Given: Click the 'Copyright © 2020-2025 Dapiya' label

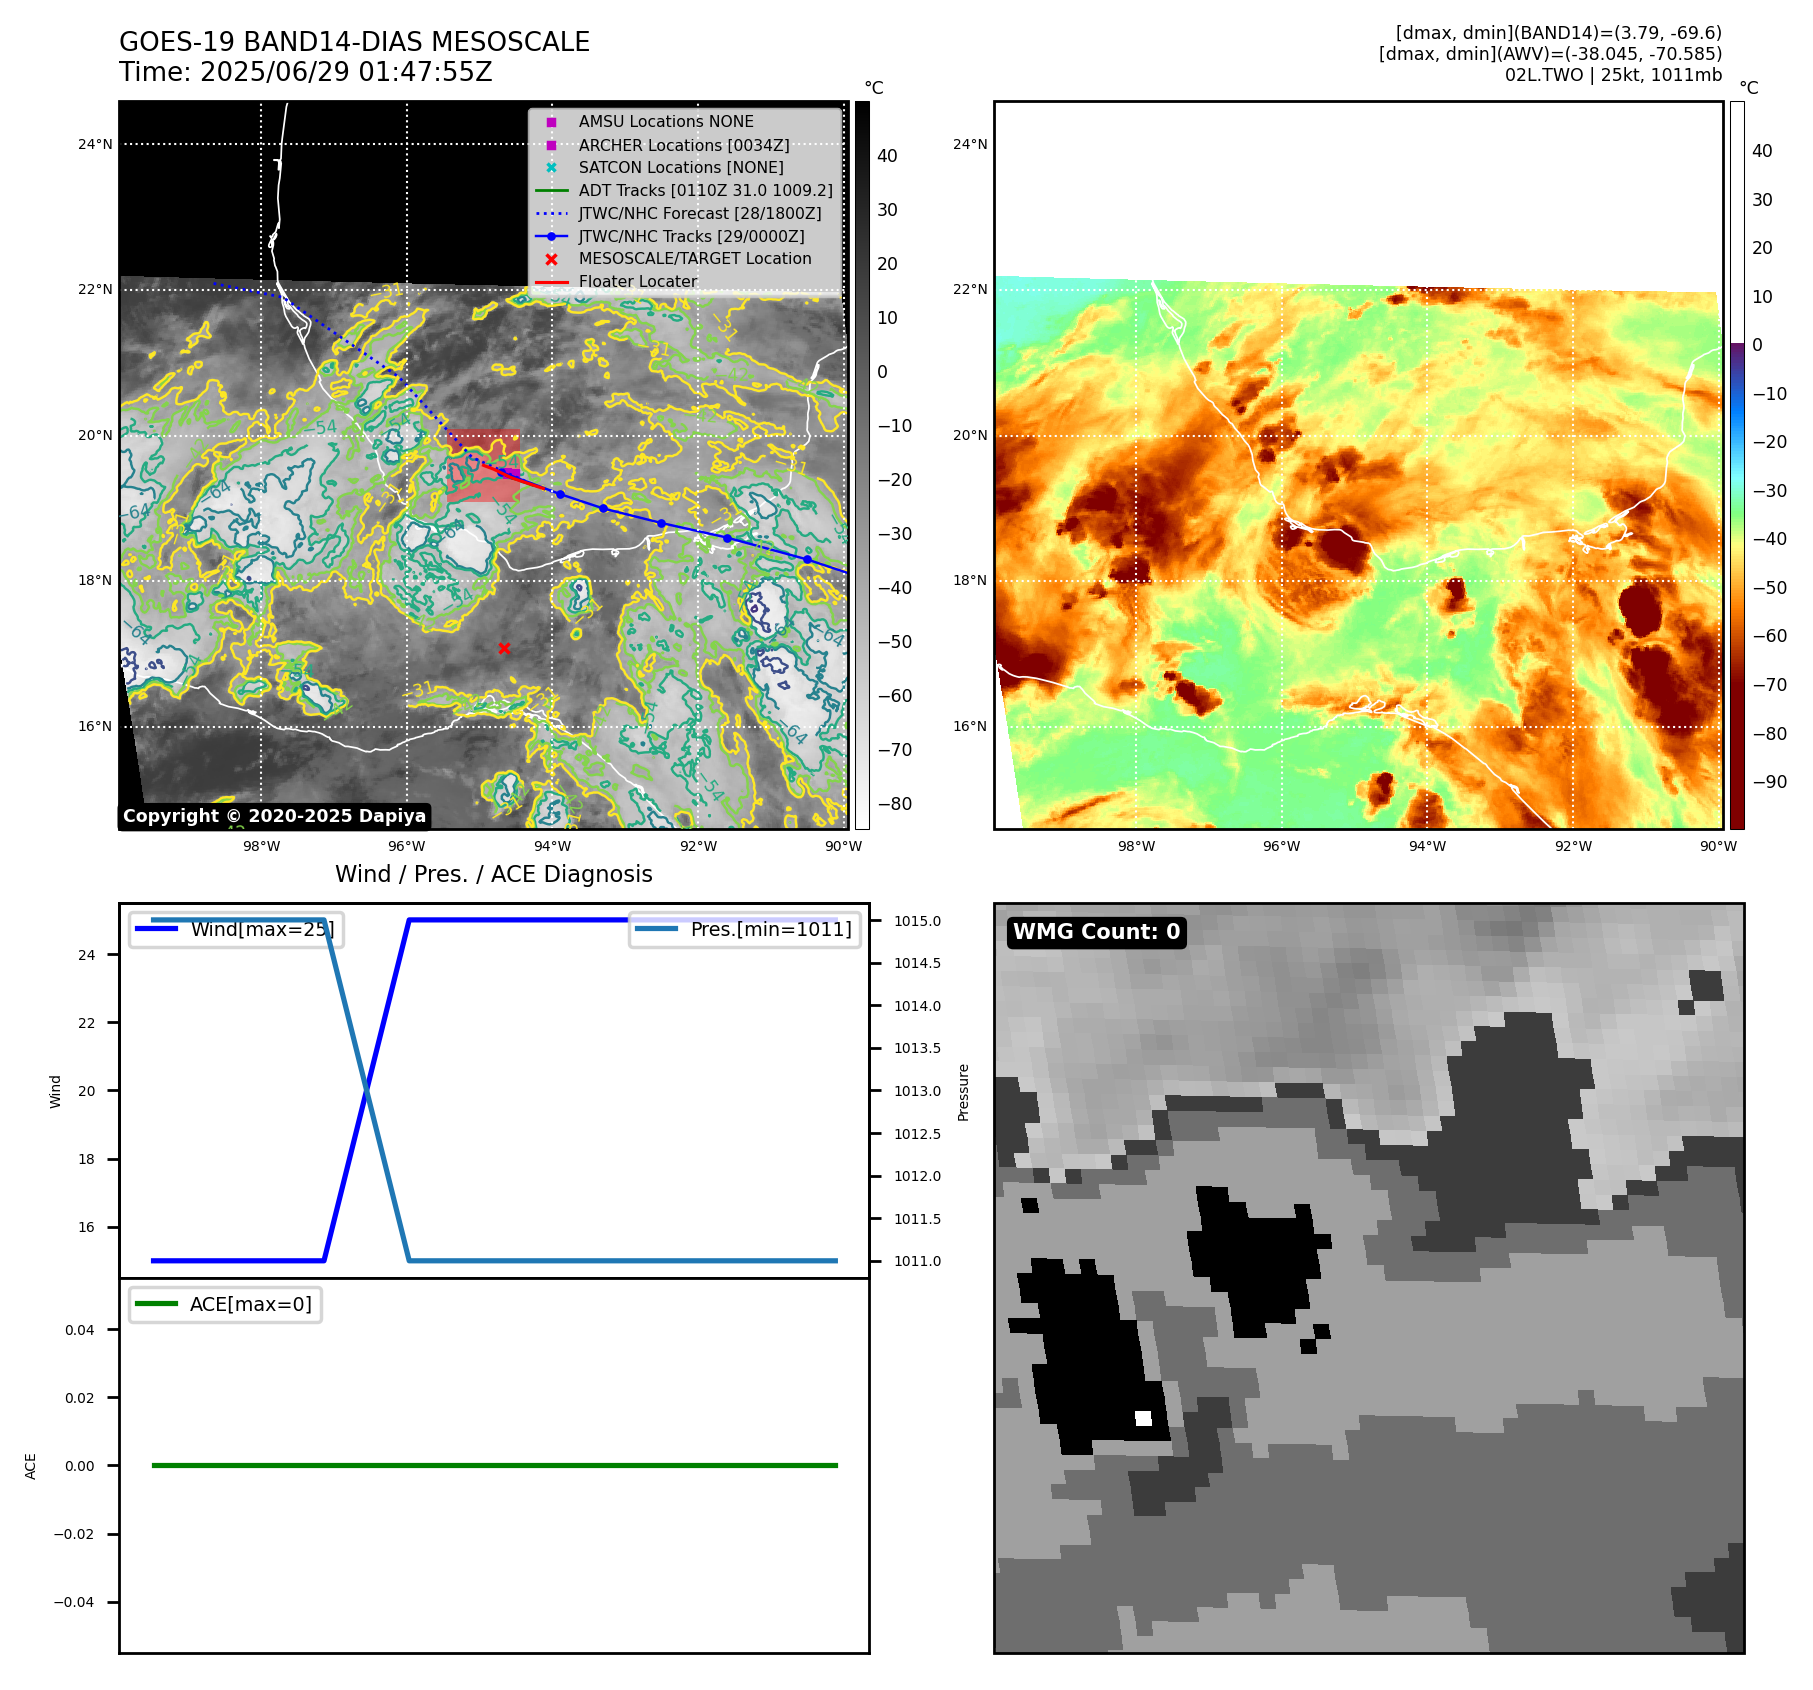Looking at the screenshot, I should 275,816.
